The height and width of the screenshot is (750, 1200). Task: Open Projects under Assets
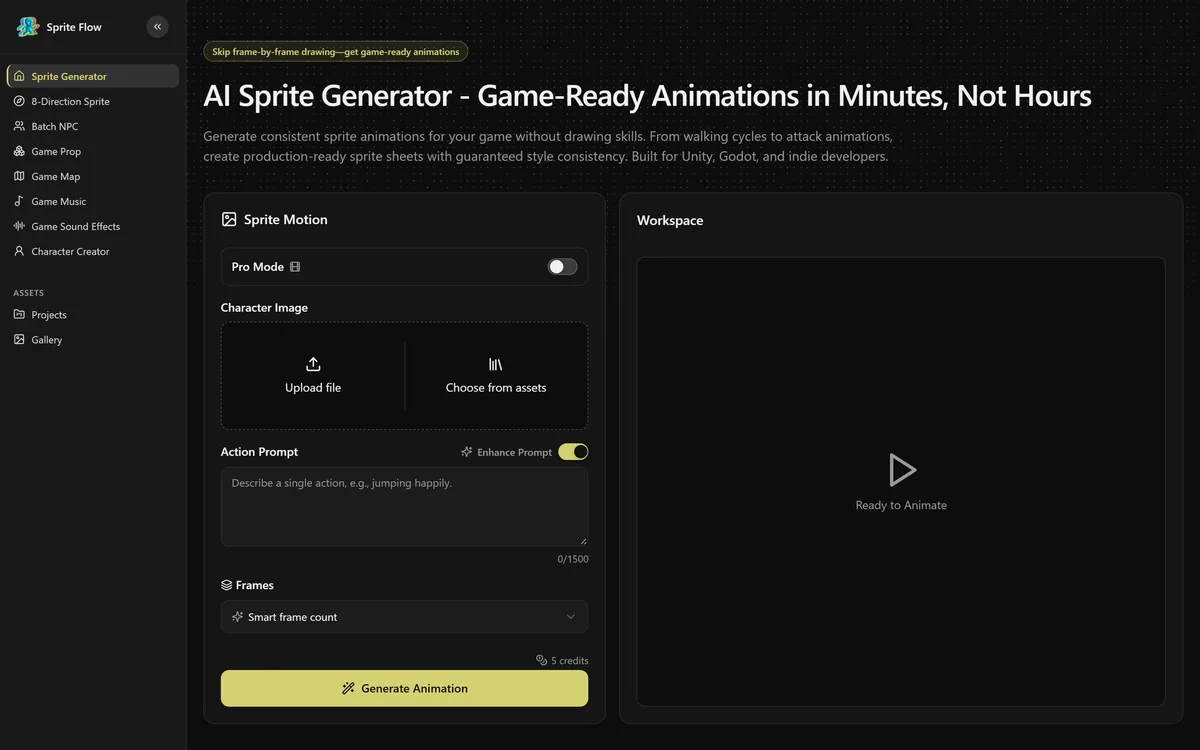tap(93, 314)
